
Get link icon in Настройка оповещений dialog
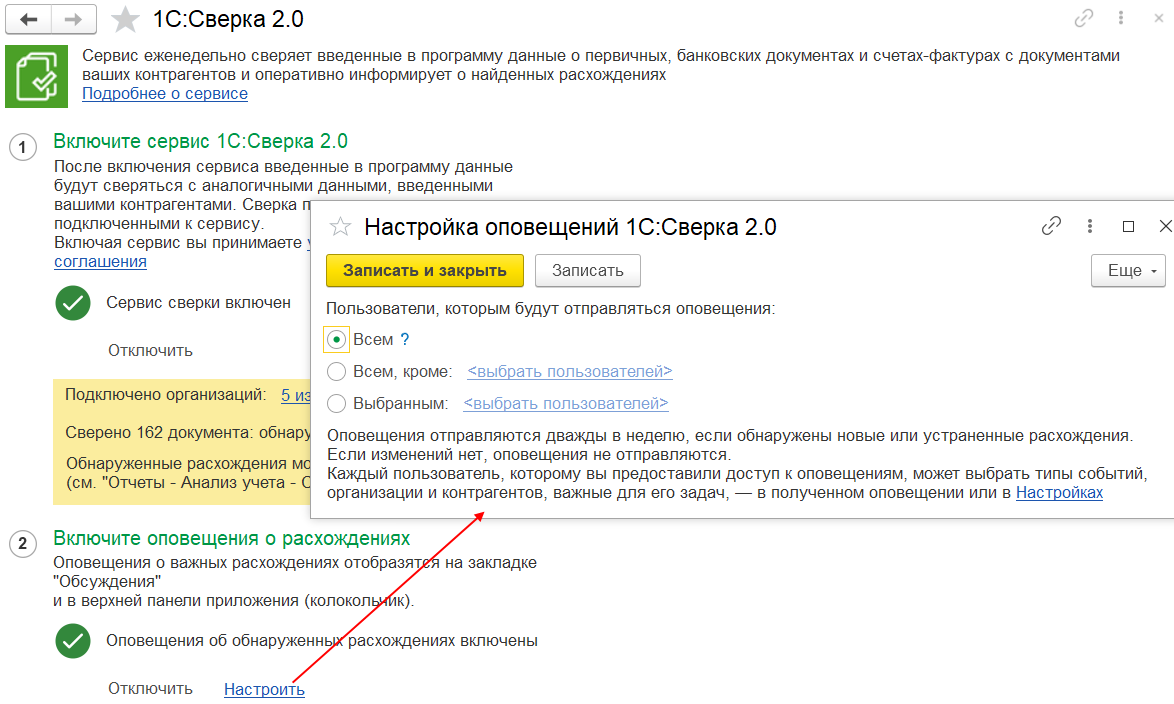1051,225
